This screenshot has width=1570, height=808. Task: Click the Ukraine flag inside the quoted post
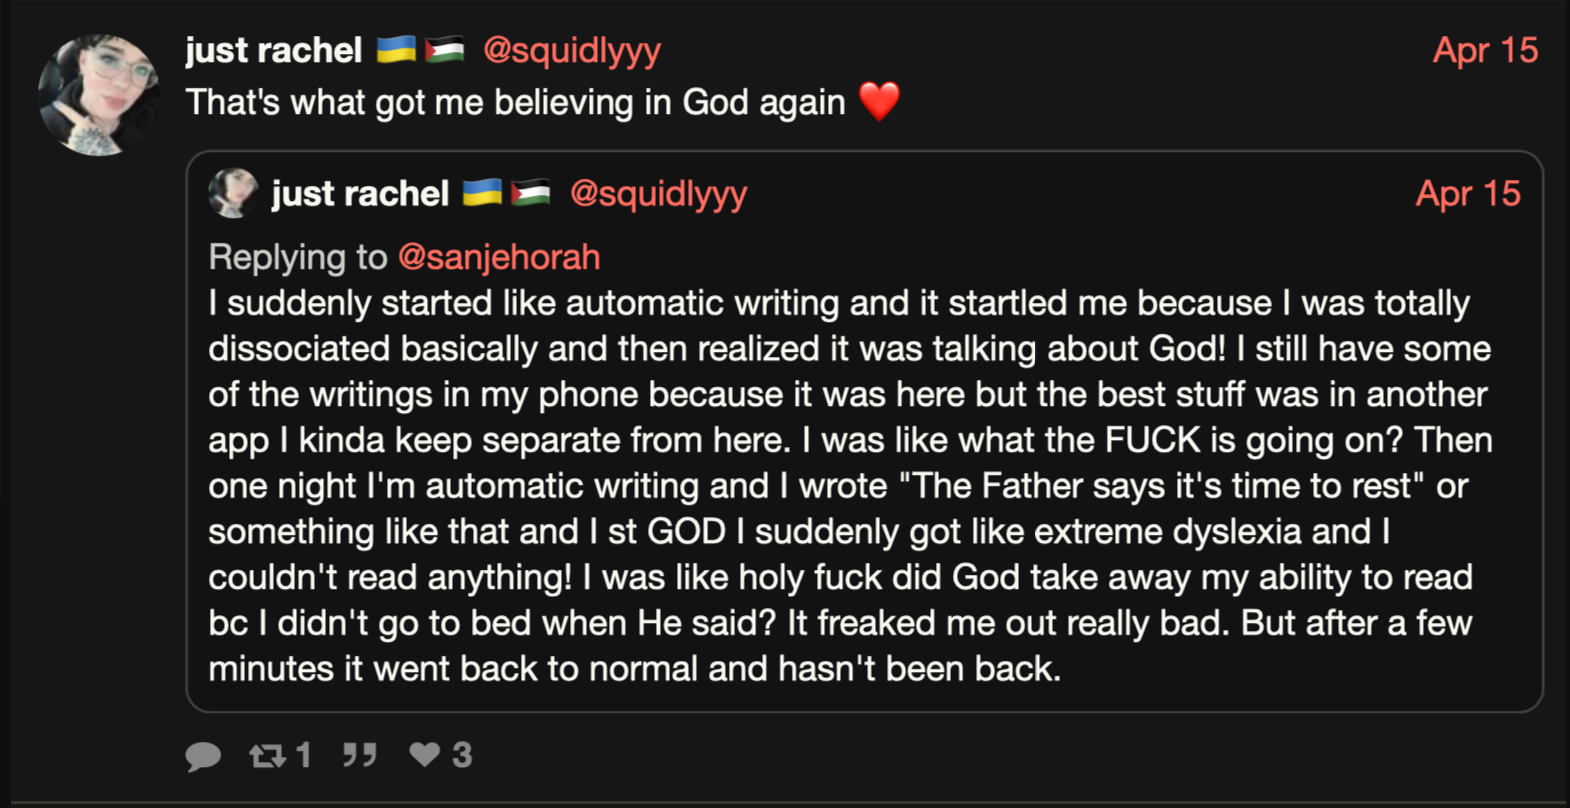click(482, 192)
